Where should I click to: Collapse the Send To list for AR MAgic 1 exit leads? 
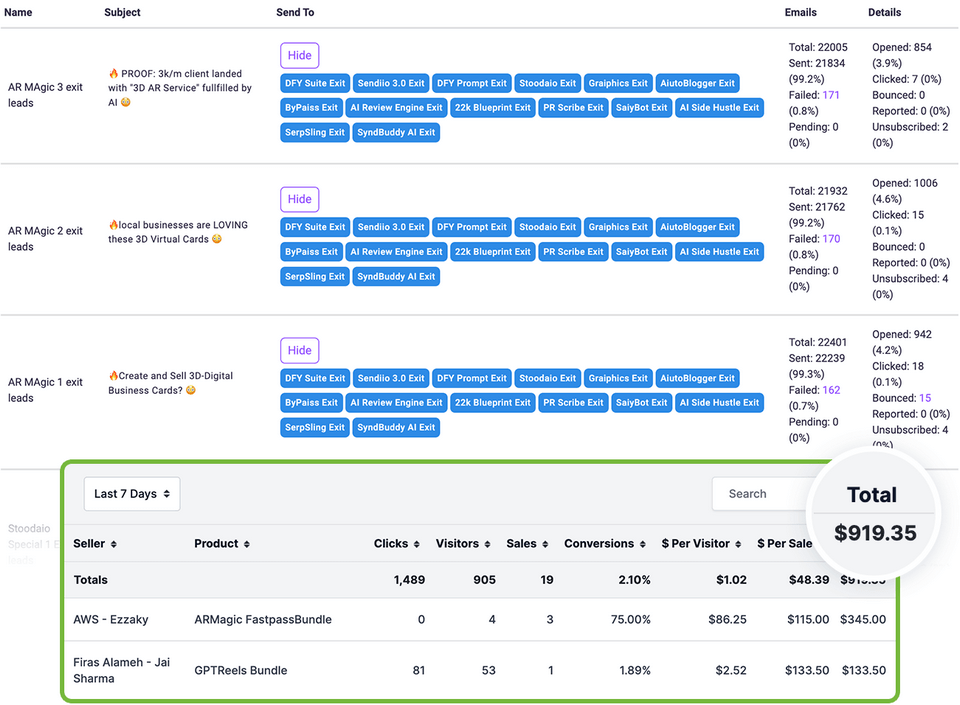299,350
